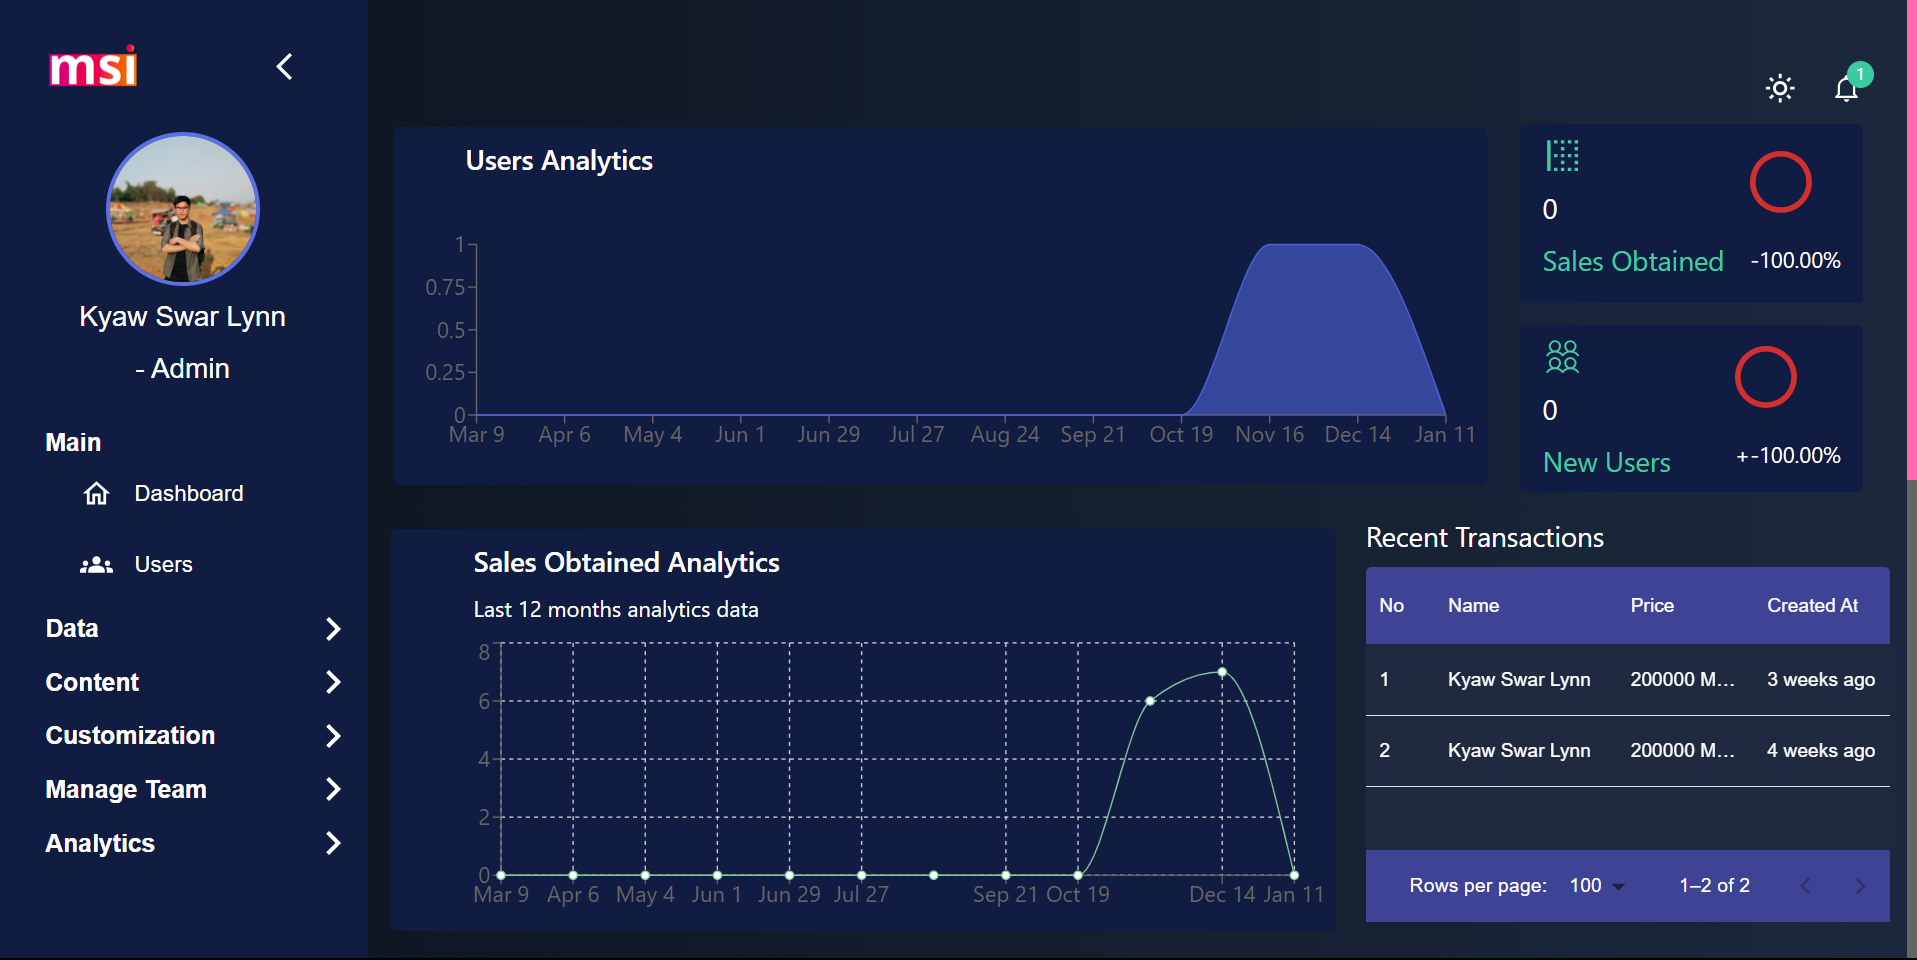Sort by the Created At column header
The image size is (1917, 960).
pyautogui.click(x=1812, y=605)
